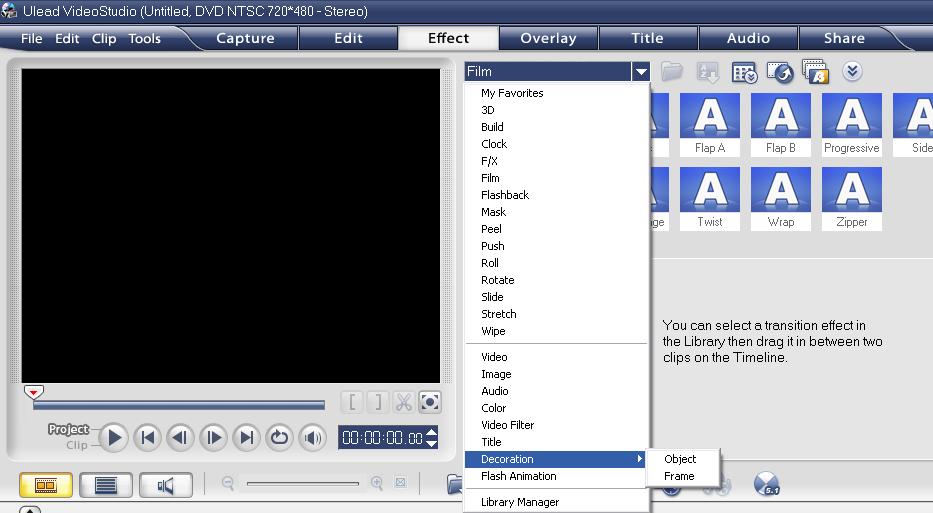Click the timeline zoom slider
This screenshot has height=513, width=933.
[x=303, y=483]
